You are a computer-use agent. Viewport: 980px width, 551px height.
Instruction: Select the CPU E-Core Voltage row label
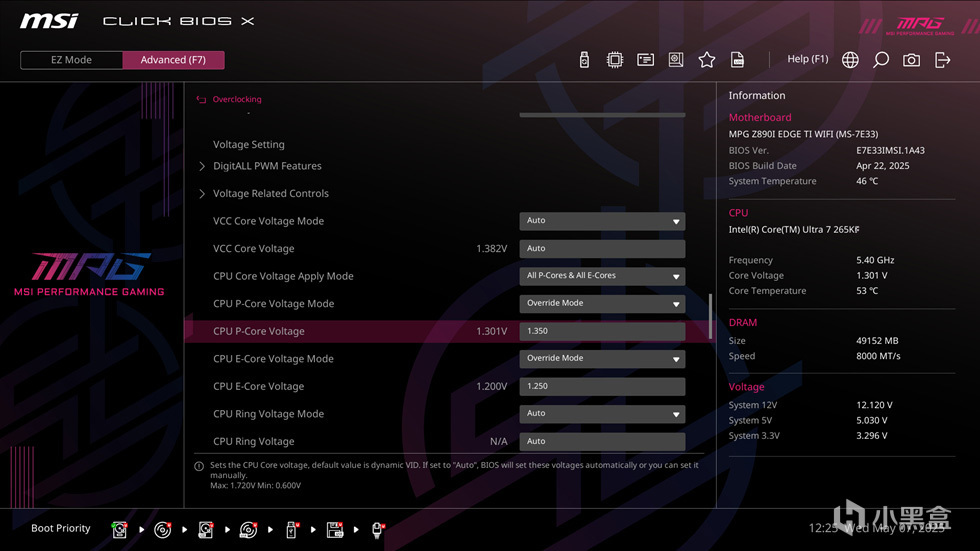click(x=259, y=386)
